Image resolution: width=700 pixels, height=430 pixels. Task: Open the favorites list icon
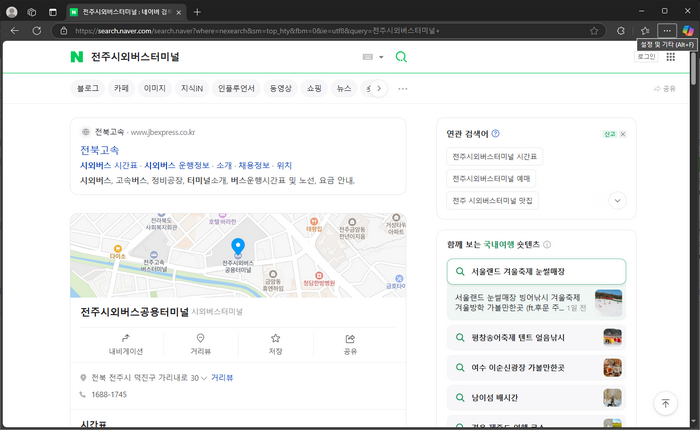click(645, 31)
